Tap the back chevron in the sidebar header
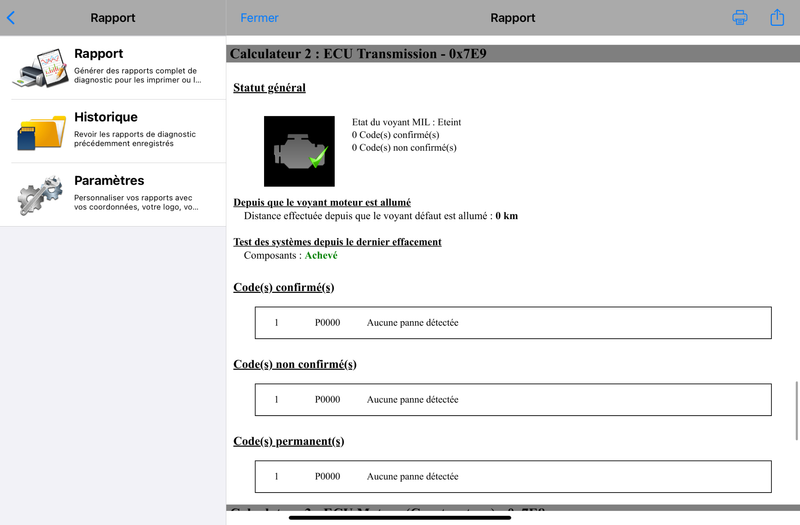Image resolution: width=800 pixels, height=525 pixels. (11, 18)
